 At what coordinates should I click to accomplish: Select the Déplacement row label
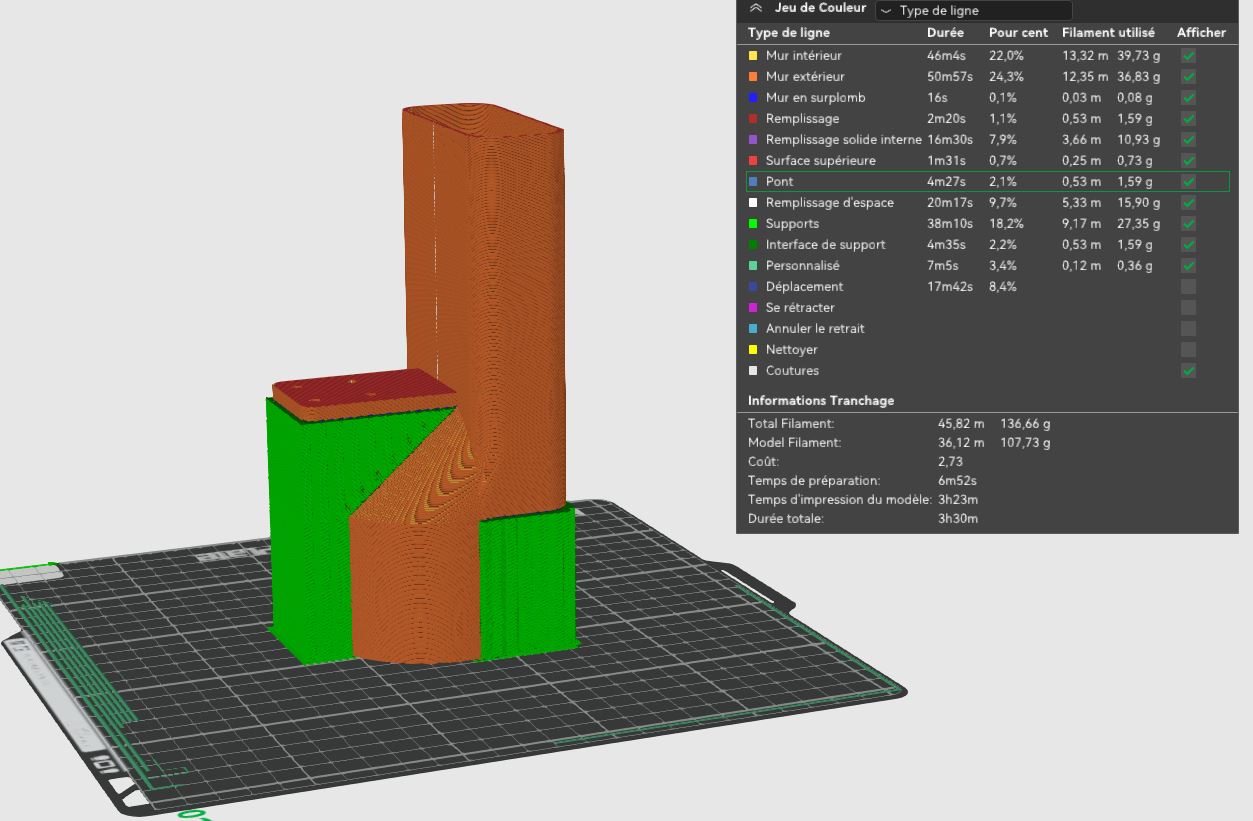pos(805,287)
